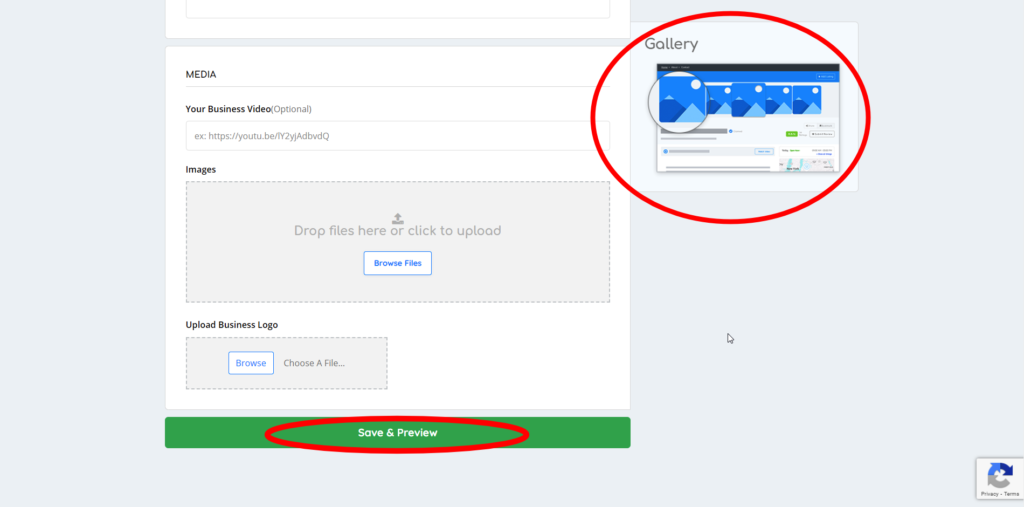
Task: Focus the Your Business Video URL field
Action: coord(397,136)
